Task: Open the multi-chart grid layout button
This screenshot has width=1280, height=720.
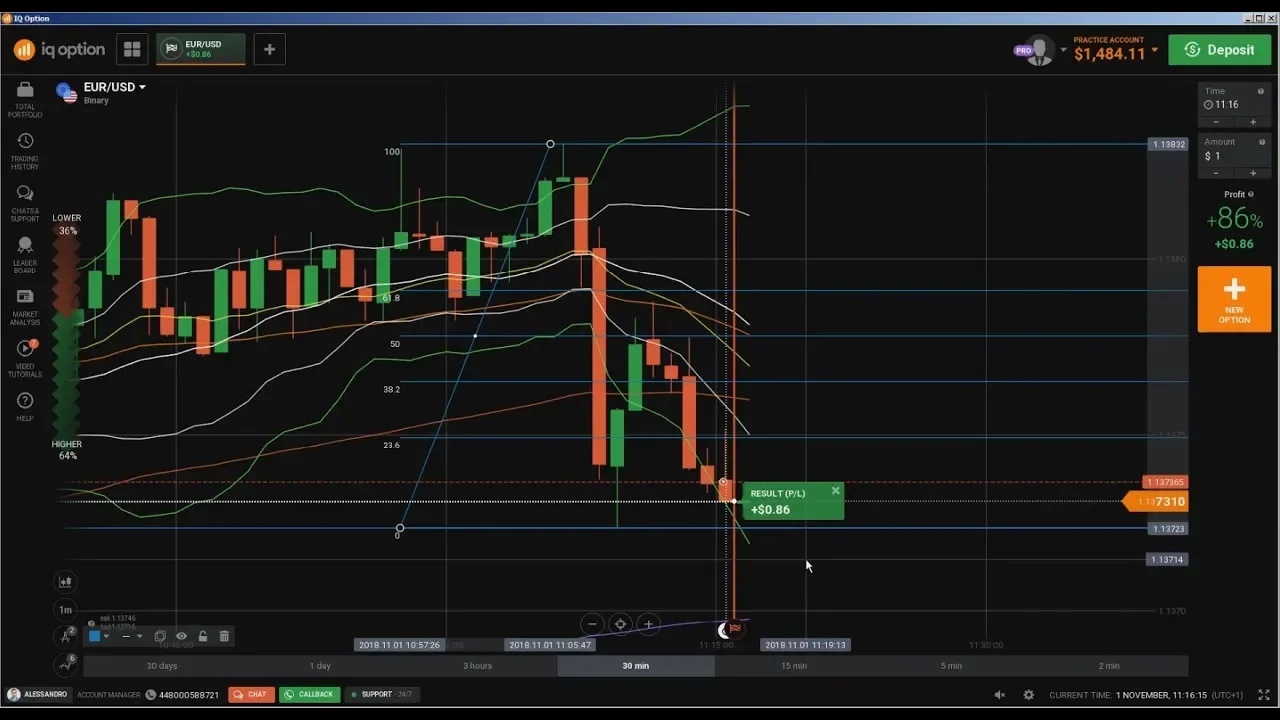Action: [x=131, y=49]
